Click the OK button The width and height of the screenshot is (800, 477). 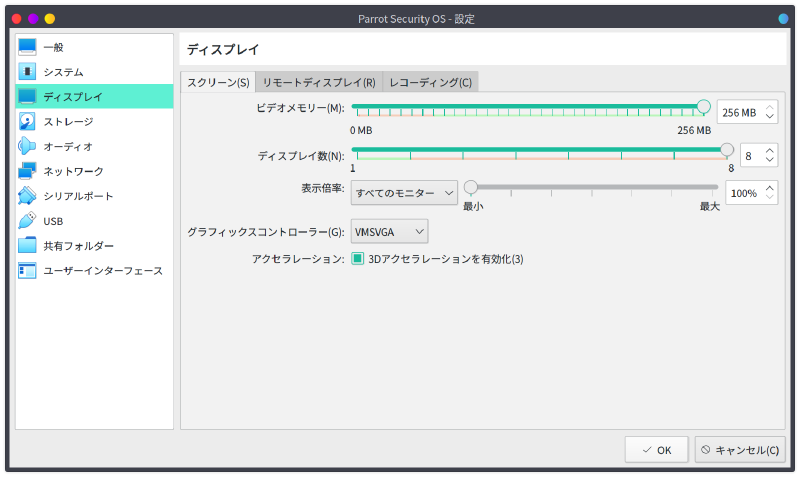point(657,450)
